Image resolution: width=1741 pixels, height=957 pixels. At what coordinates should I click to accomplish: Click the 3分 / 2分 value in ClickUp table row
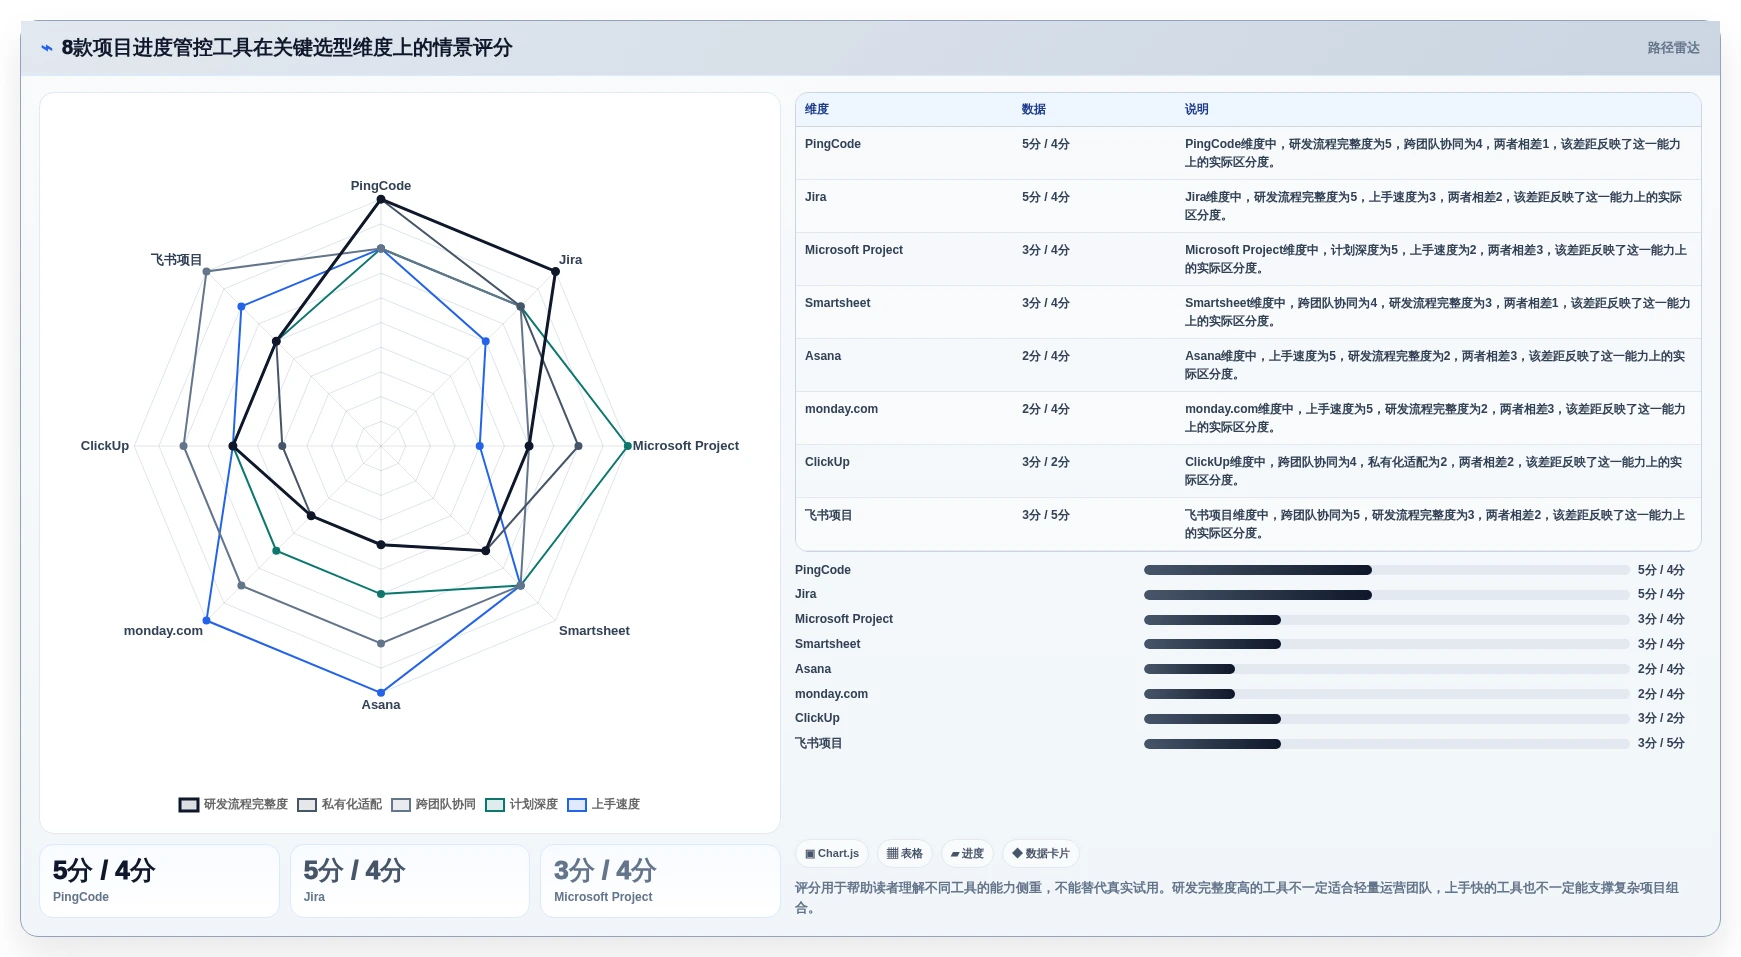click(x=1046, y=462)
